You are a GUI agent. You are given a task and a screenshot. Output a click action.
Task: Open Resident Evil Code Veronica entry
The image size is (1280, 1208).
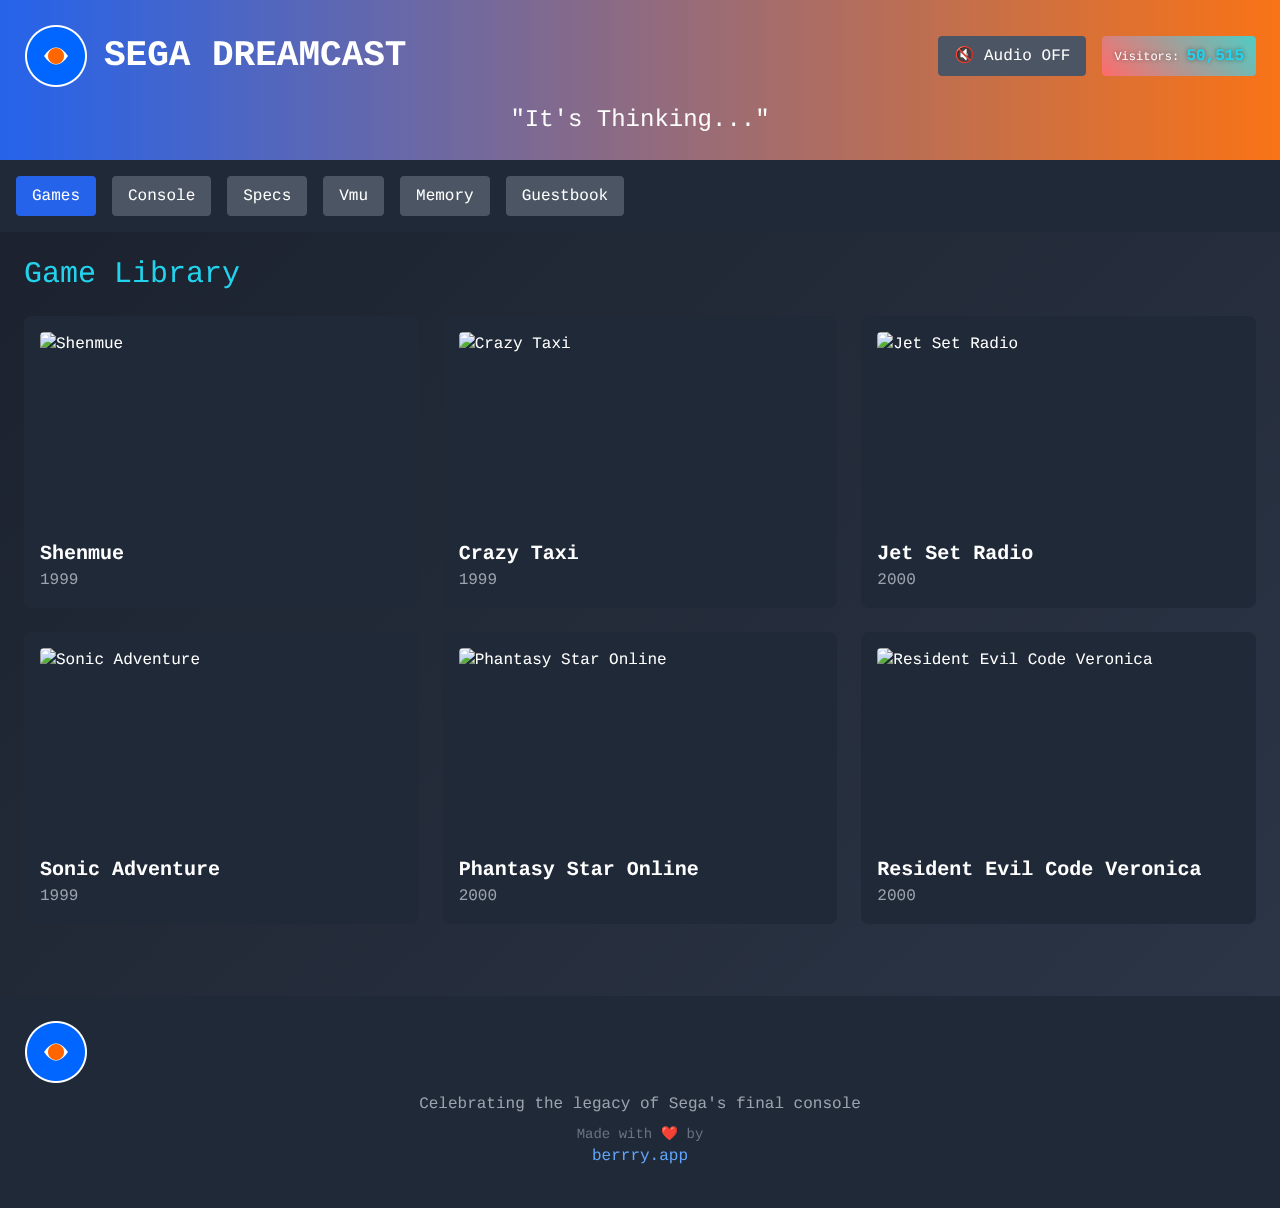tap(1058, 778)
